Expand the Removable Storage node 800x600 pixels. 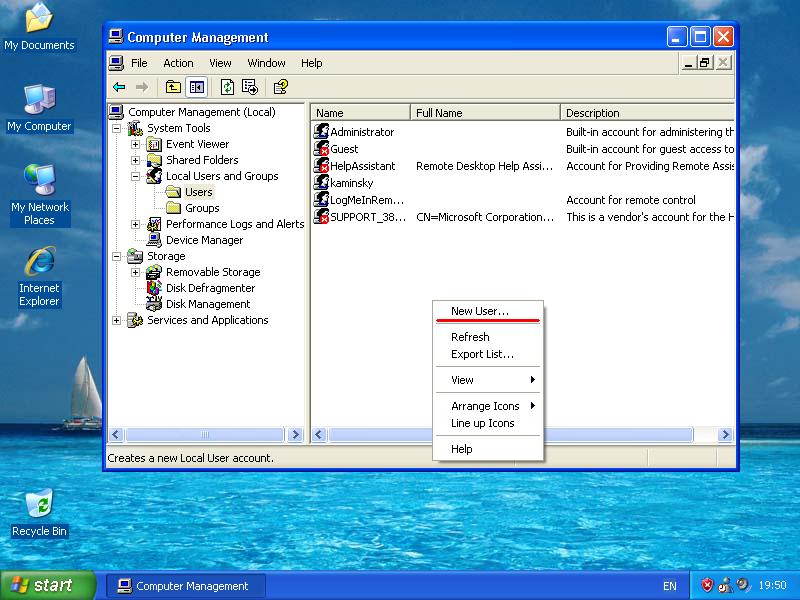click(135, 272)
